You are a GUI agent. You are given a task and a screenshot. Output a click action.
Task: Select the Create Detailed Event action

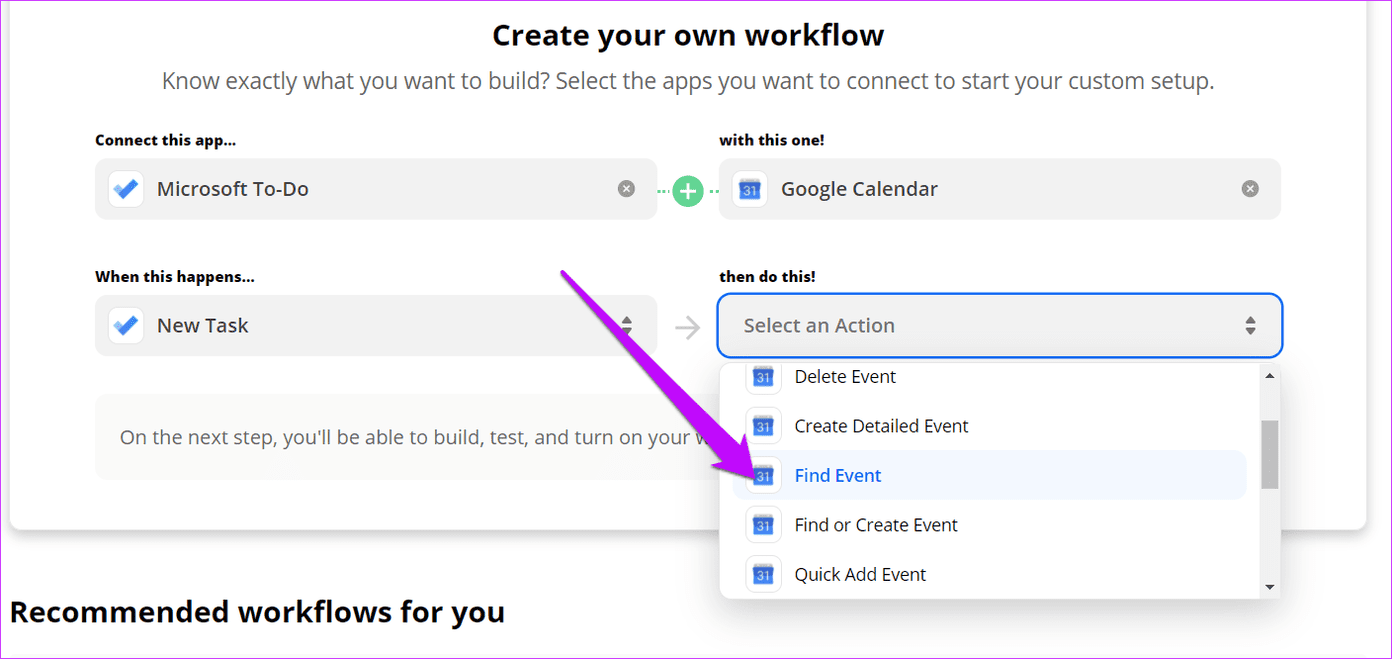tap(881, 426)
